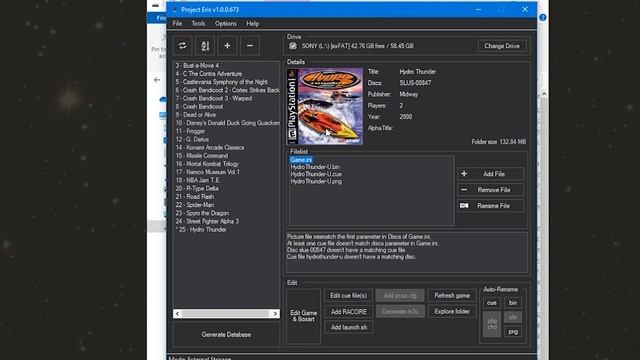Click the Discs value SLUS-00847

[415, 83]
